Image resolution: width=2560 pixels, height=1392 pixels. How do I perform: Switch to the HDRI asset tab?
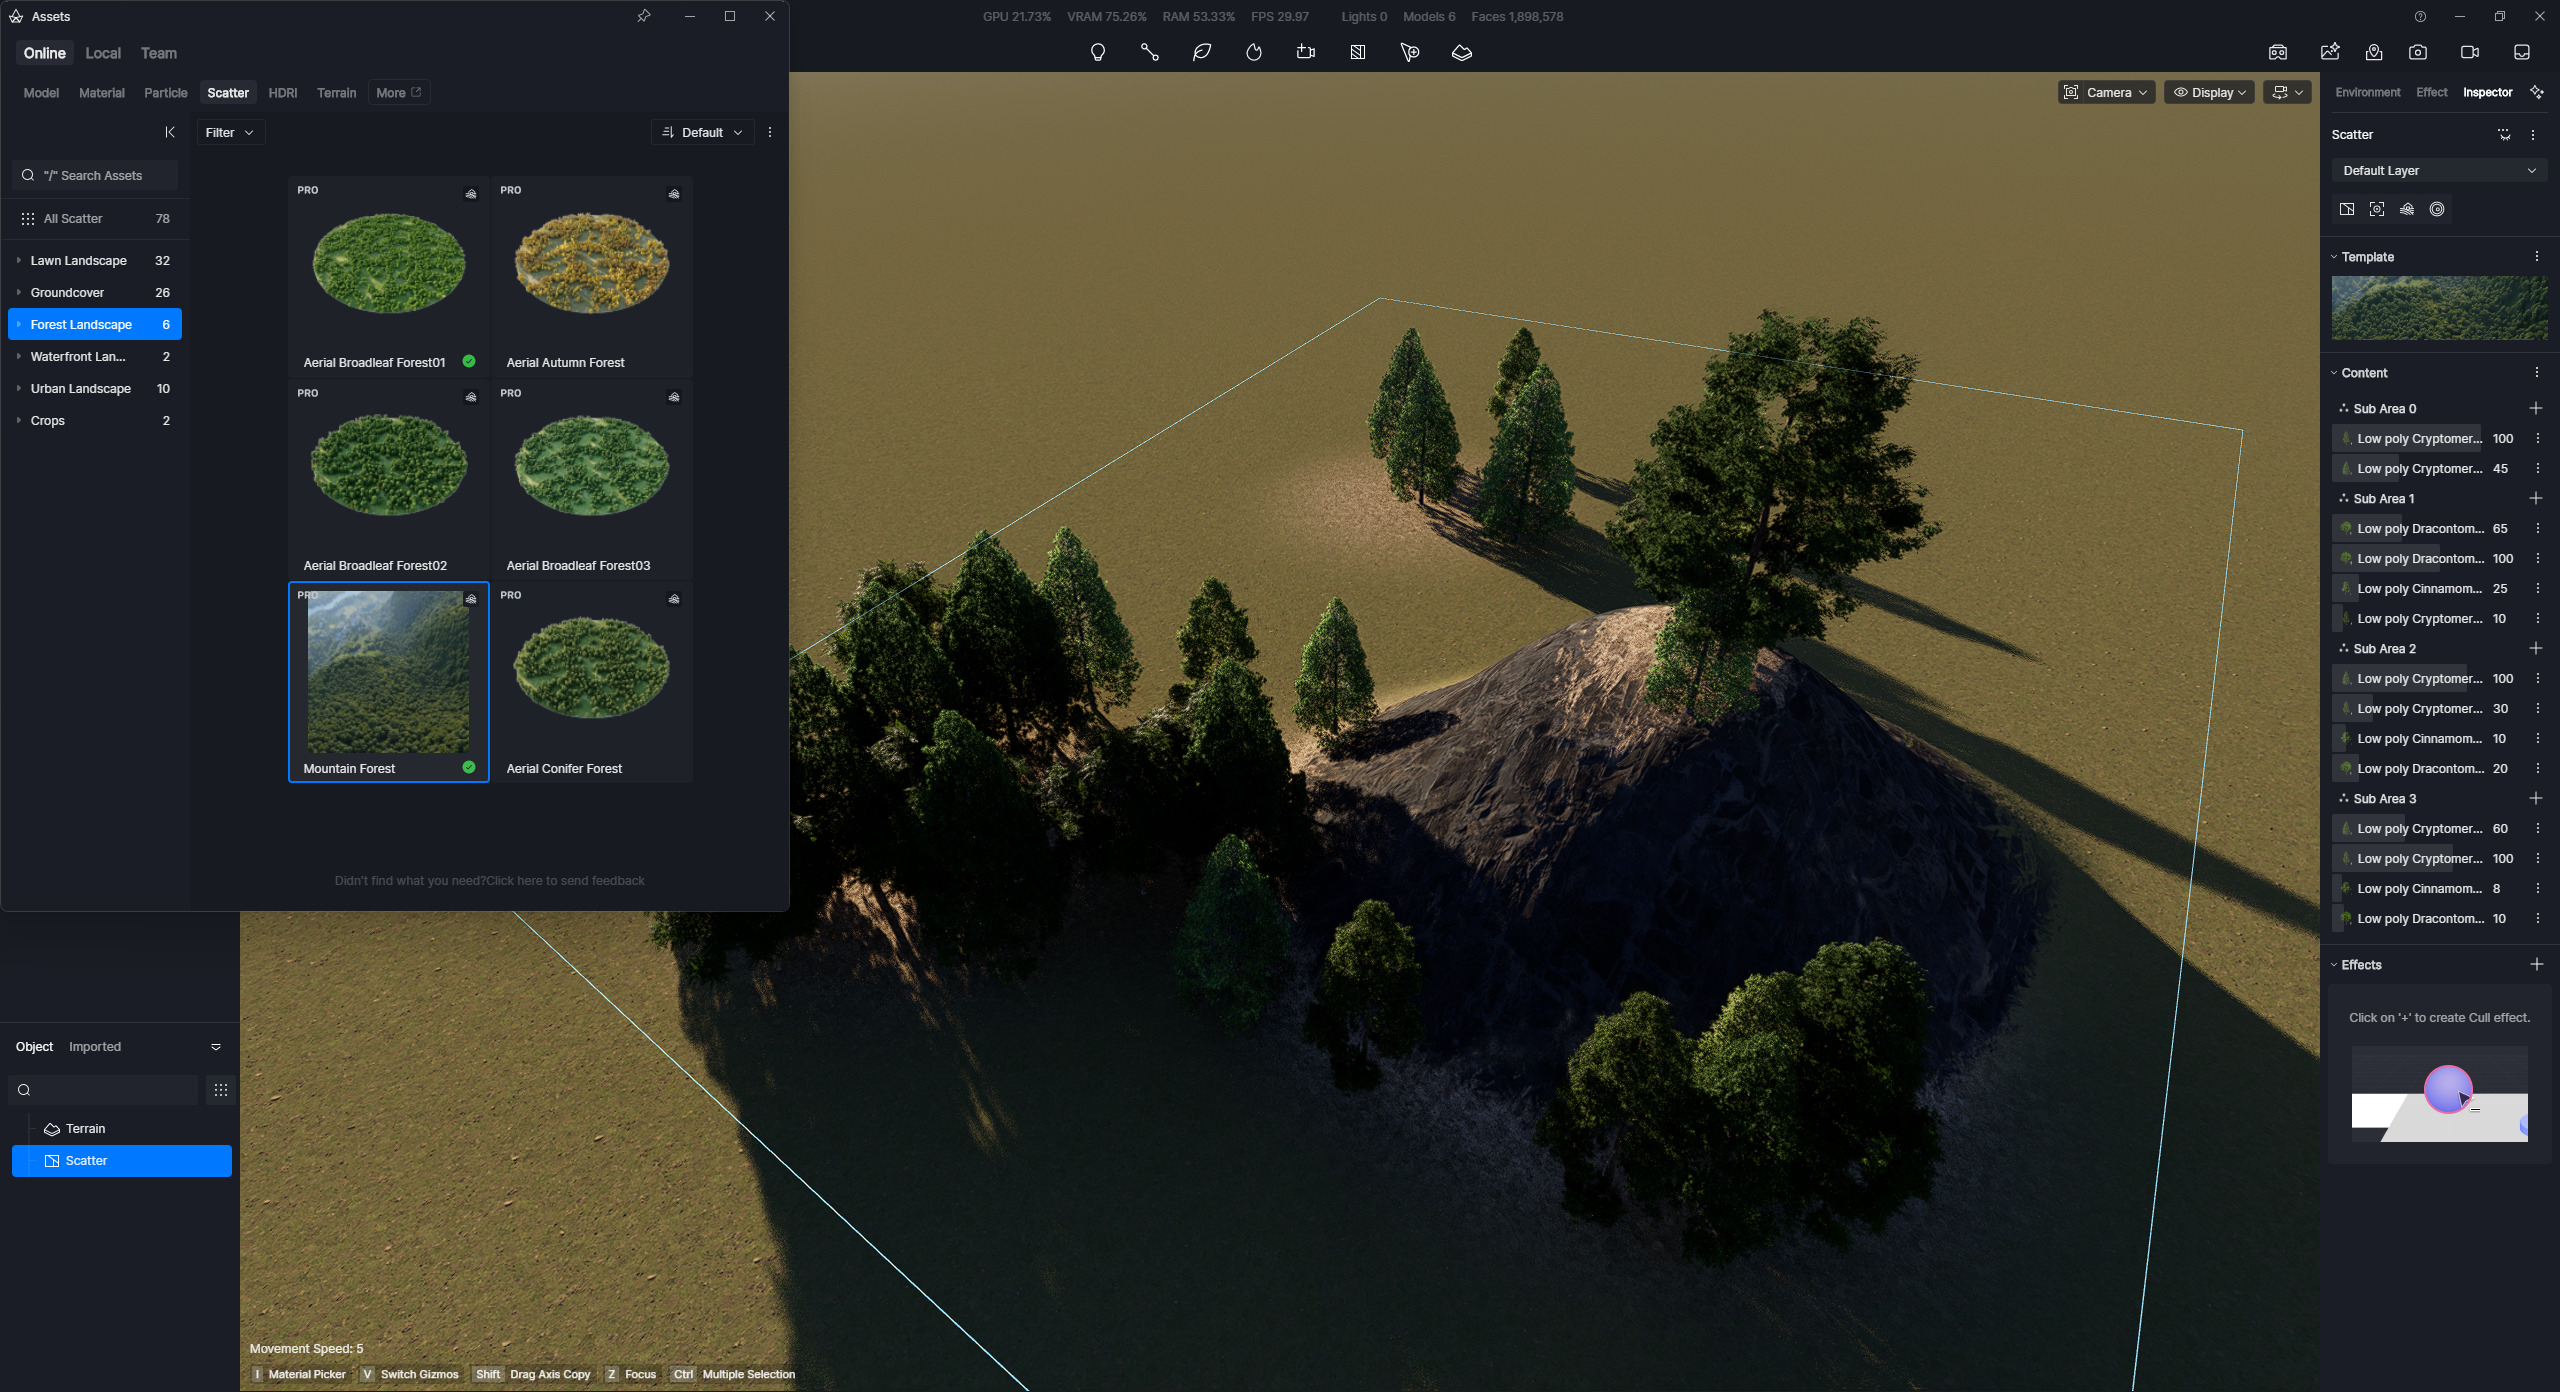(x=282, y=93)
